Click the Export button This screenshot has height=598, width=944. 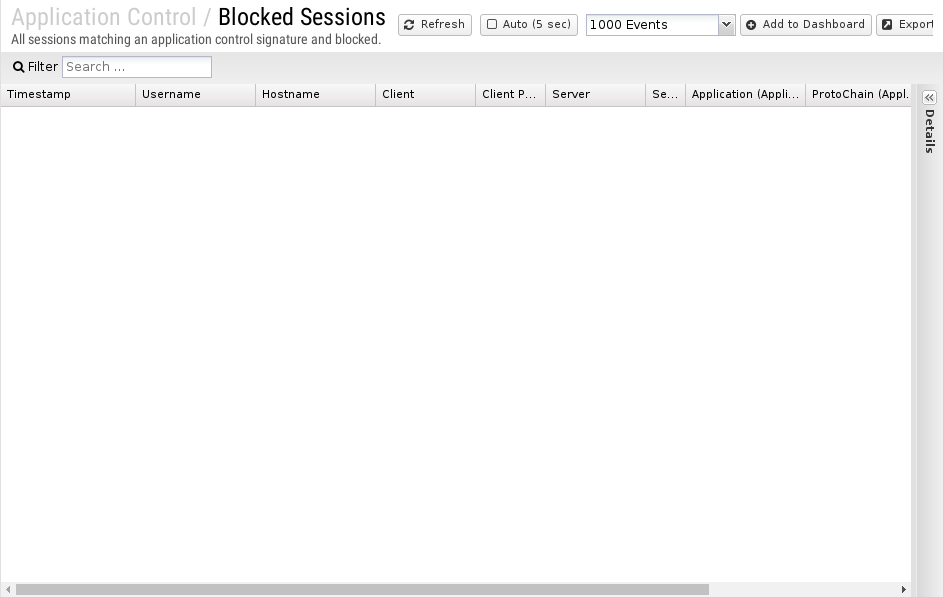(906, 25)
